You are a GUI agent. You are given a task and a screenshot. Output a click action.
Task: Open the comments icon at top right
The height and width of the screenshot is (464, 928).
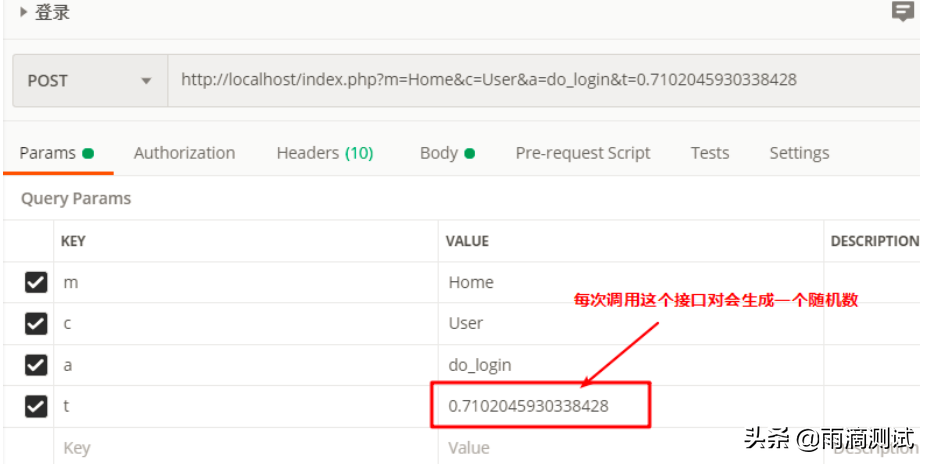pyautogui.click(x=903, y=12)
